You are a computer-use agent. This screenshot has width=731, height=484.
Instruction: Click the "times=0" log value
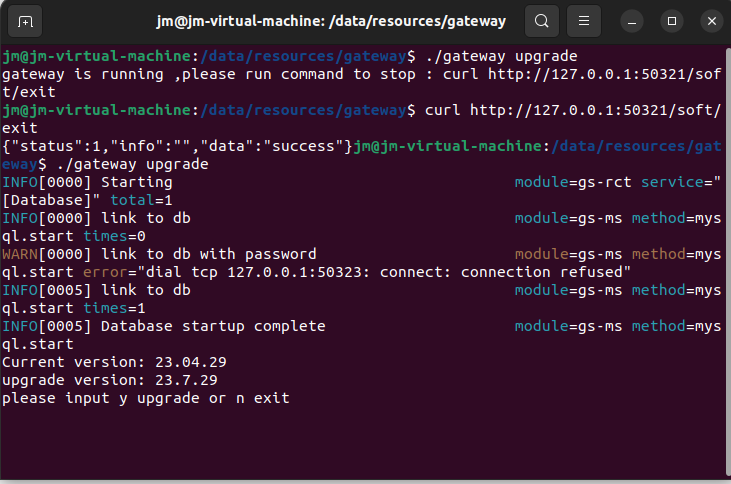114,236
